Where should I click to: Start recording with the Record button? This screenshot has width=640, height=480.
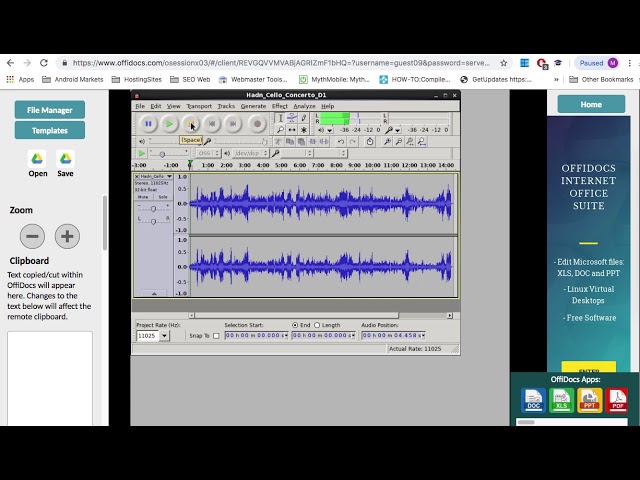[257, 124]
